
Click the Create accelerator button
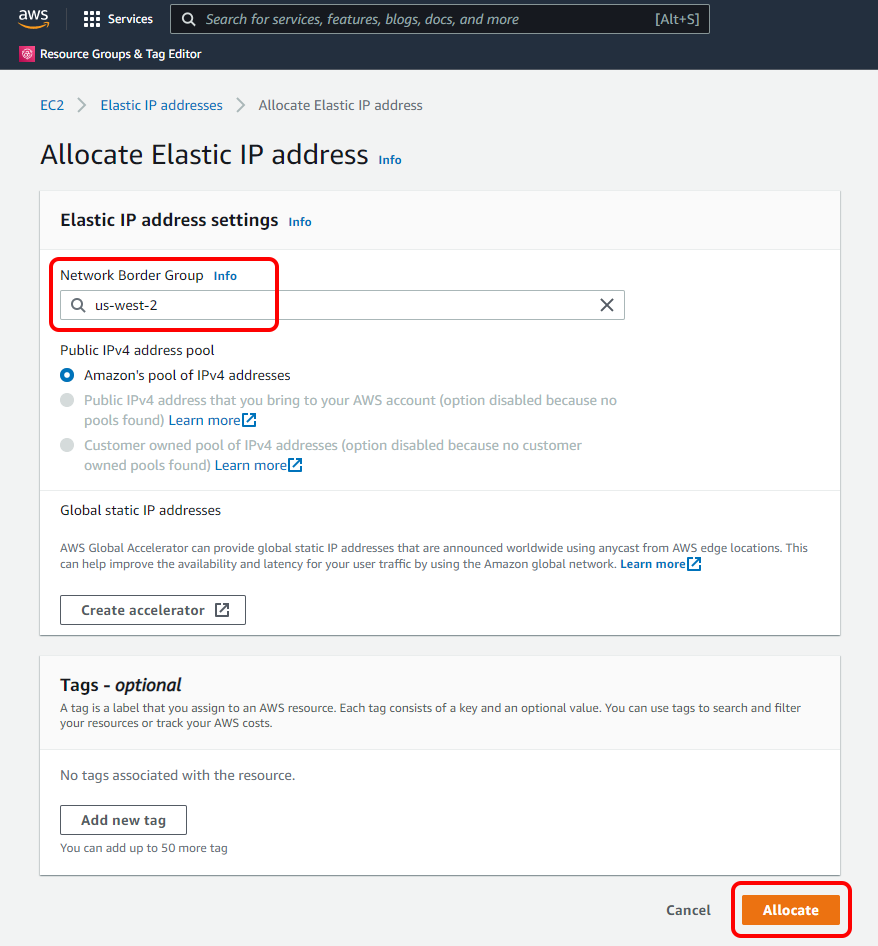(x=153, y=610)
